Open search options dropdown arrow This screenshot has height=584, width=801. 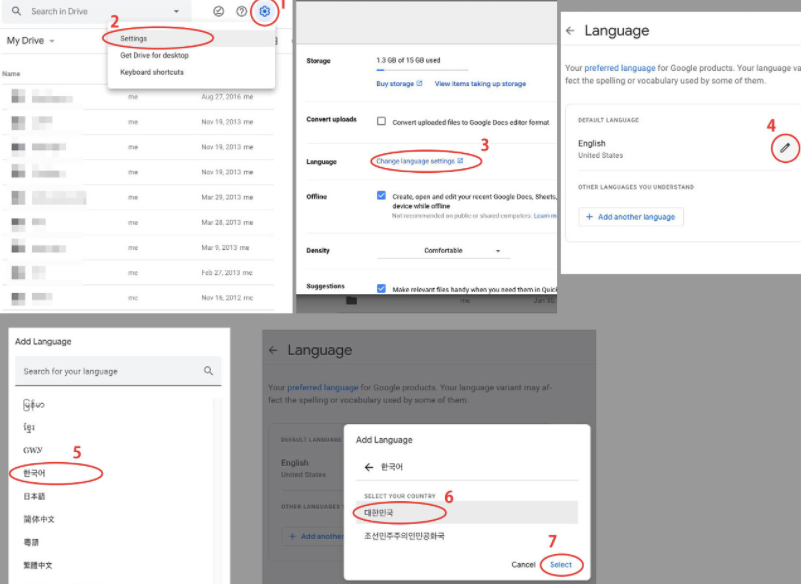pos(176,11)
